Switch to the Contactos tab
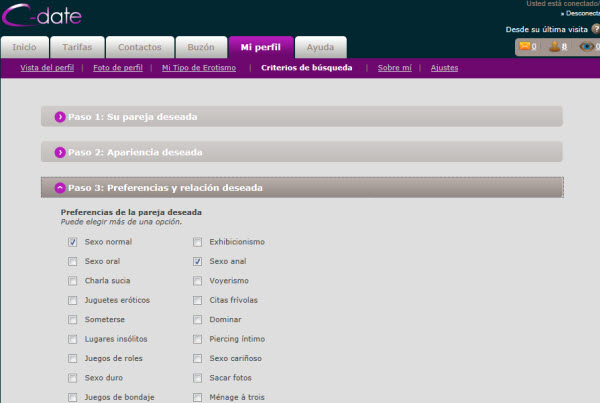The image size is (600, 403). coord(140,47)
